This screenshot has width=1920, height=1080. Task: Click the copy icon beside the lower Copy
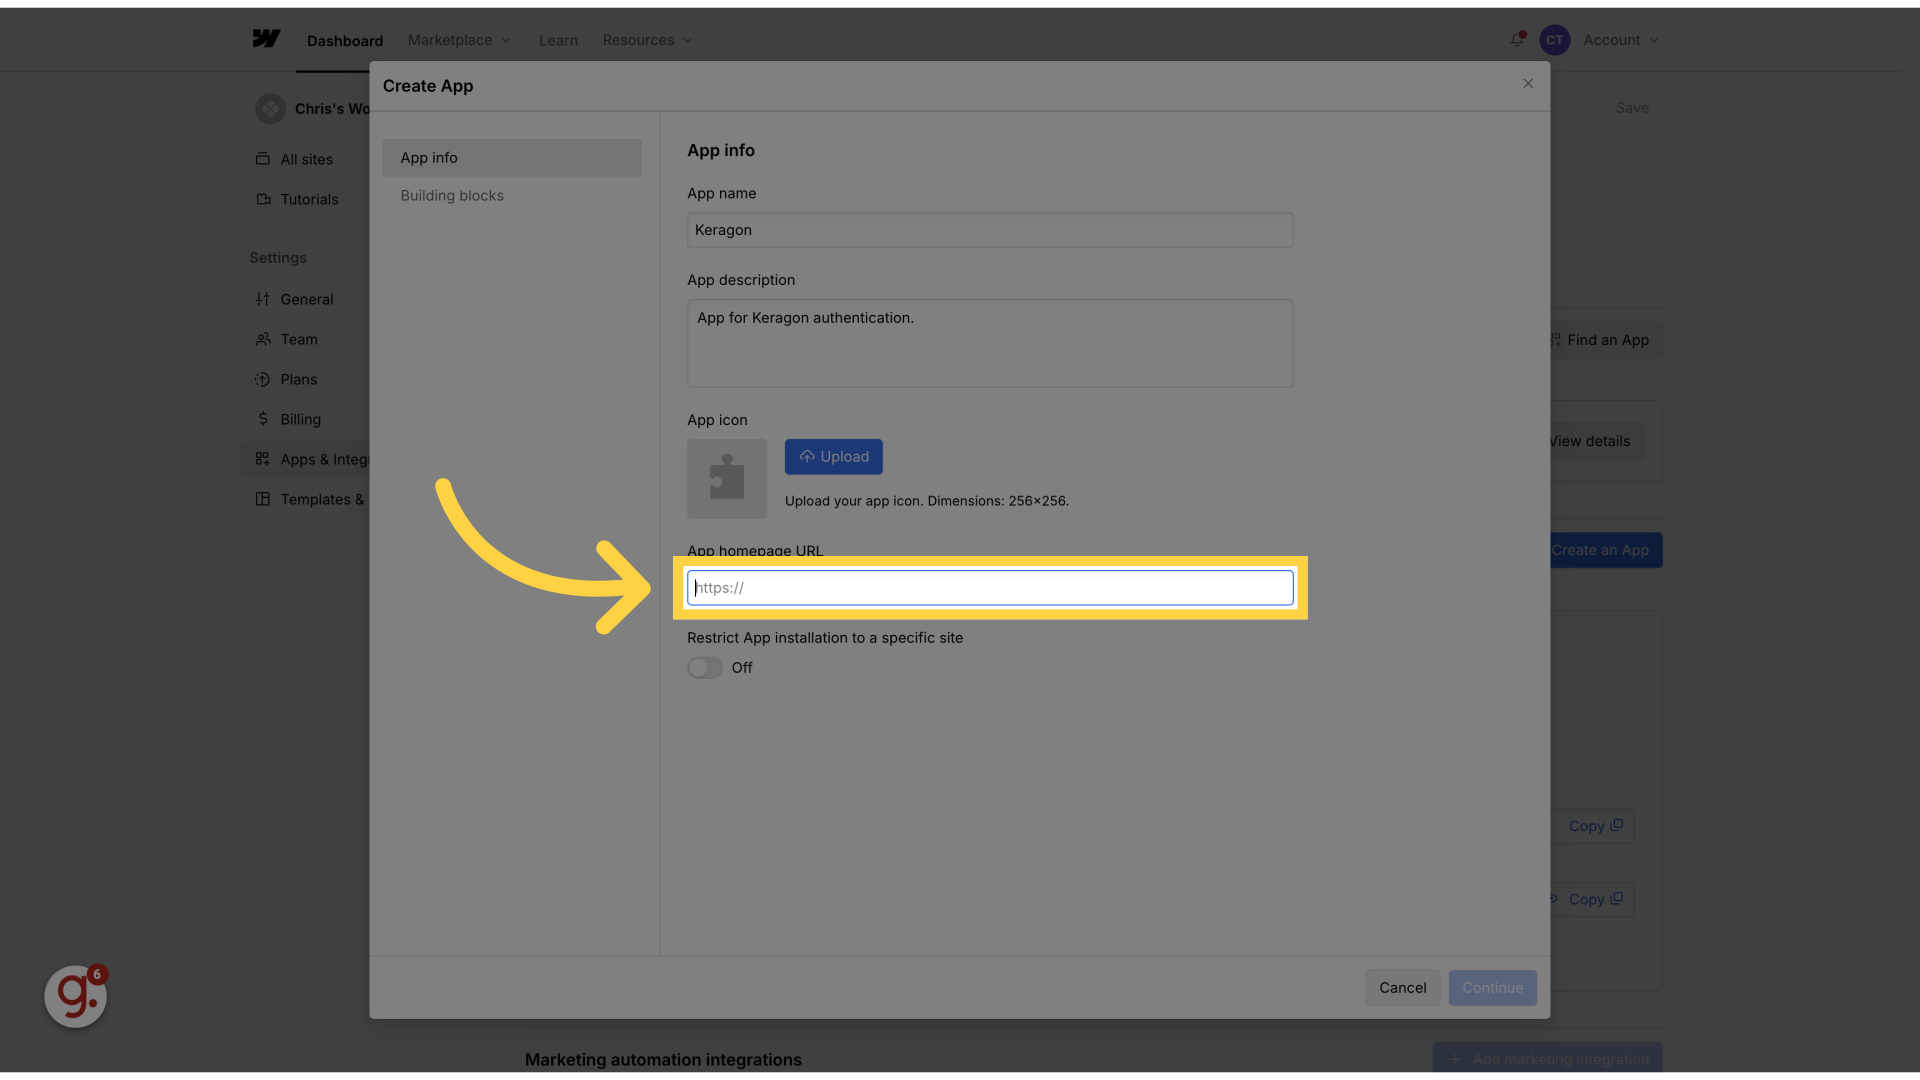pyautogui.click(x=1617, y=898)
